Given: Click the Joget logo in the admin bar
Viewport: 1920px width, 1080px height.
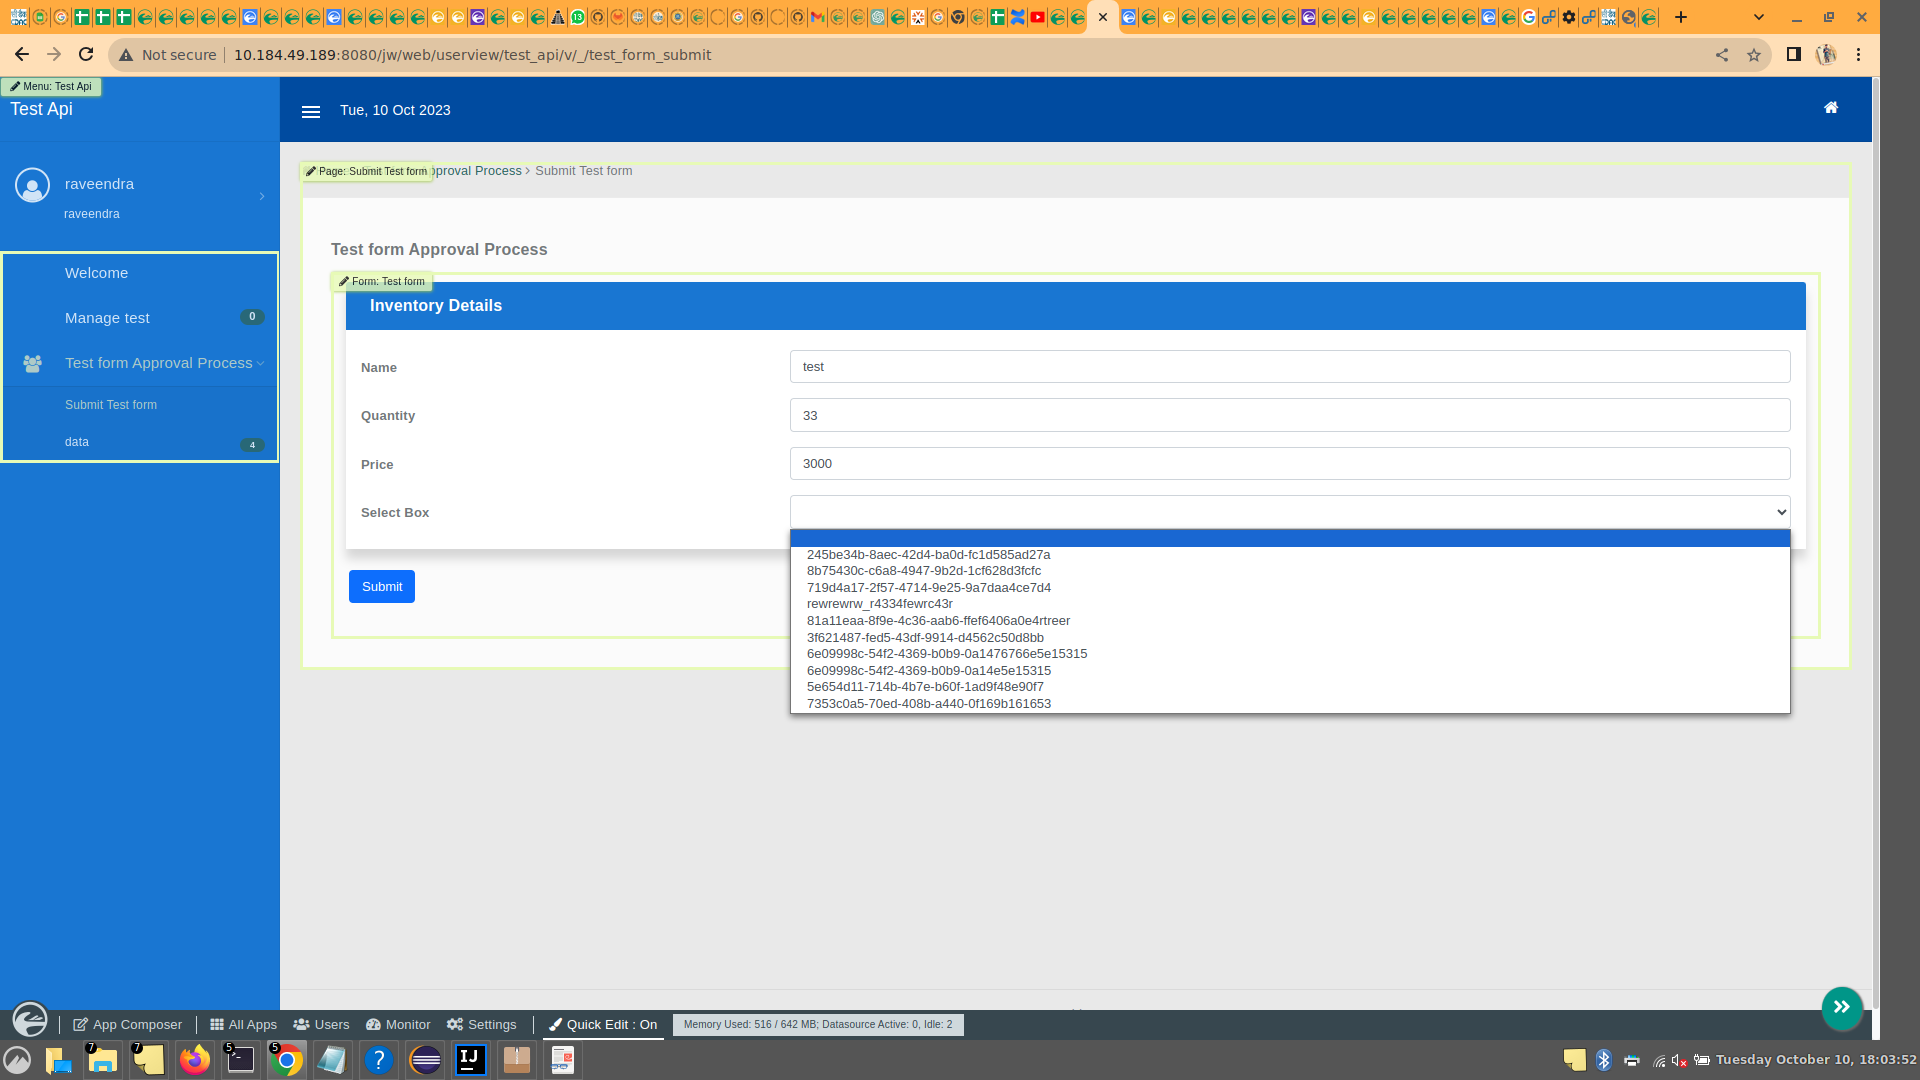Looking at the screenshot, I should point(30,1020).
